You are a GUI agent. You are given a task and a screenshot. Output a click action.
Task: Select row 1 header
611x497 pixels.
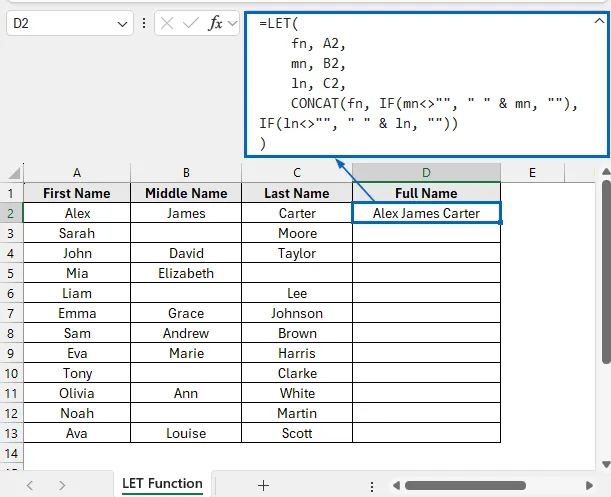pyautogui.click(x=11, y=193)
